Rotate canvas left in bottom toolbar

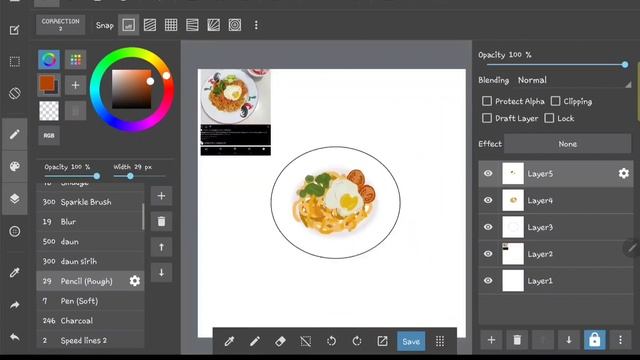[x=331, y=341]
